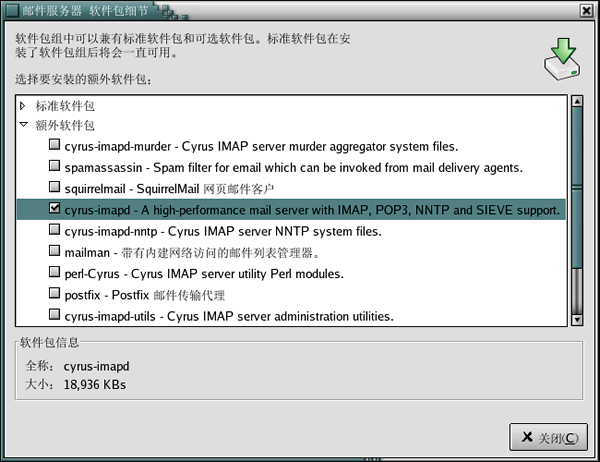Select the cyrus-imapd-nntp NNTP system files row

coord(223,231)
